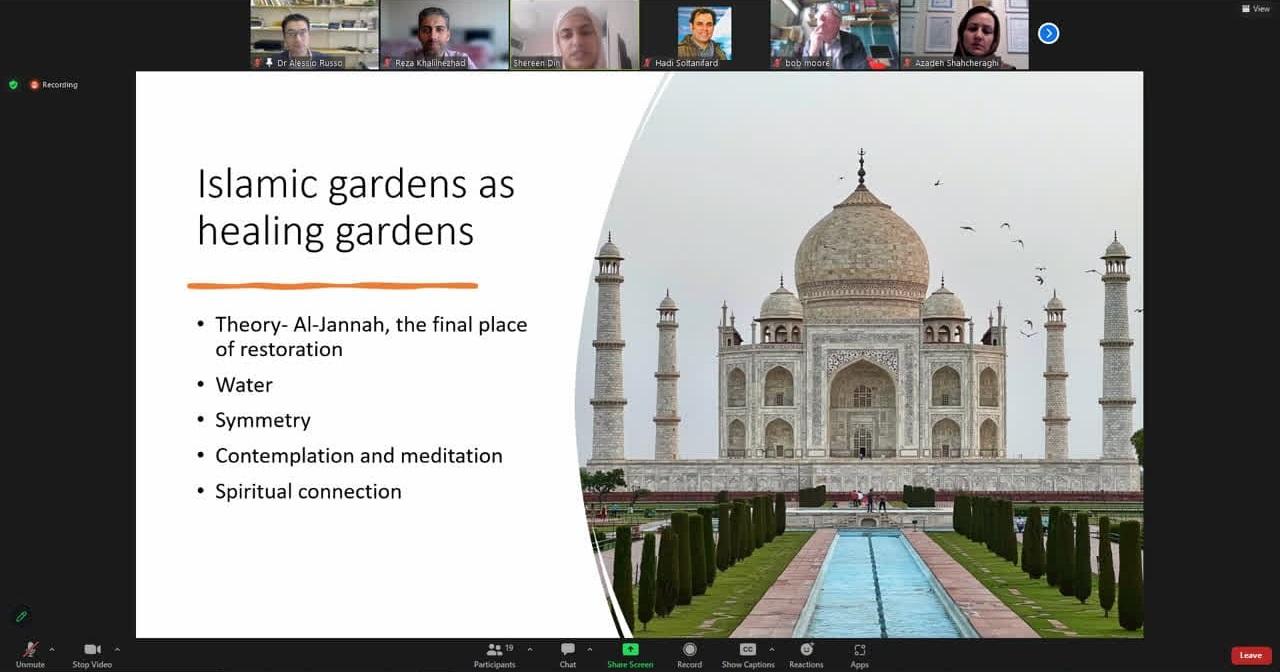
Task: Expand audio options arrow beside Unmute
Action: coord(52,649)
